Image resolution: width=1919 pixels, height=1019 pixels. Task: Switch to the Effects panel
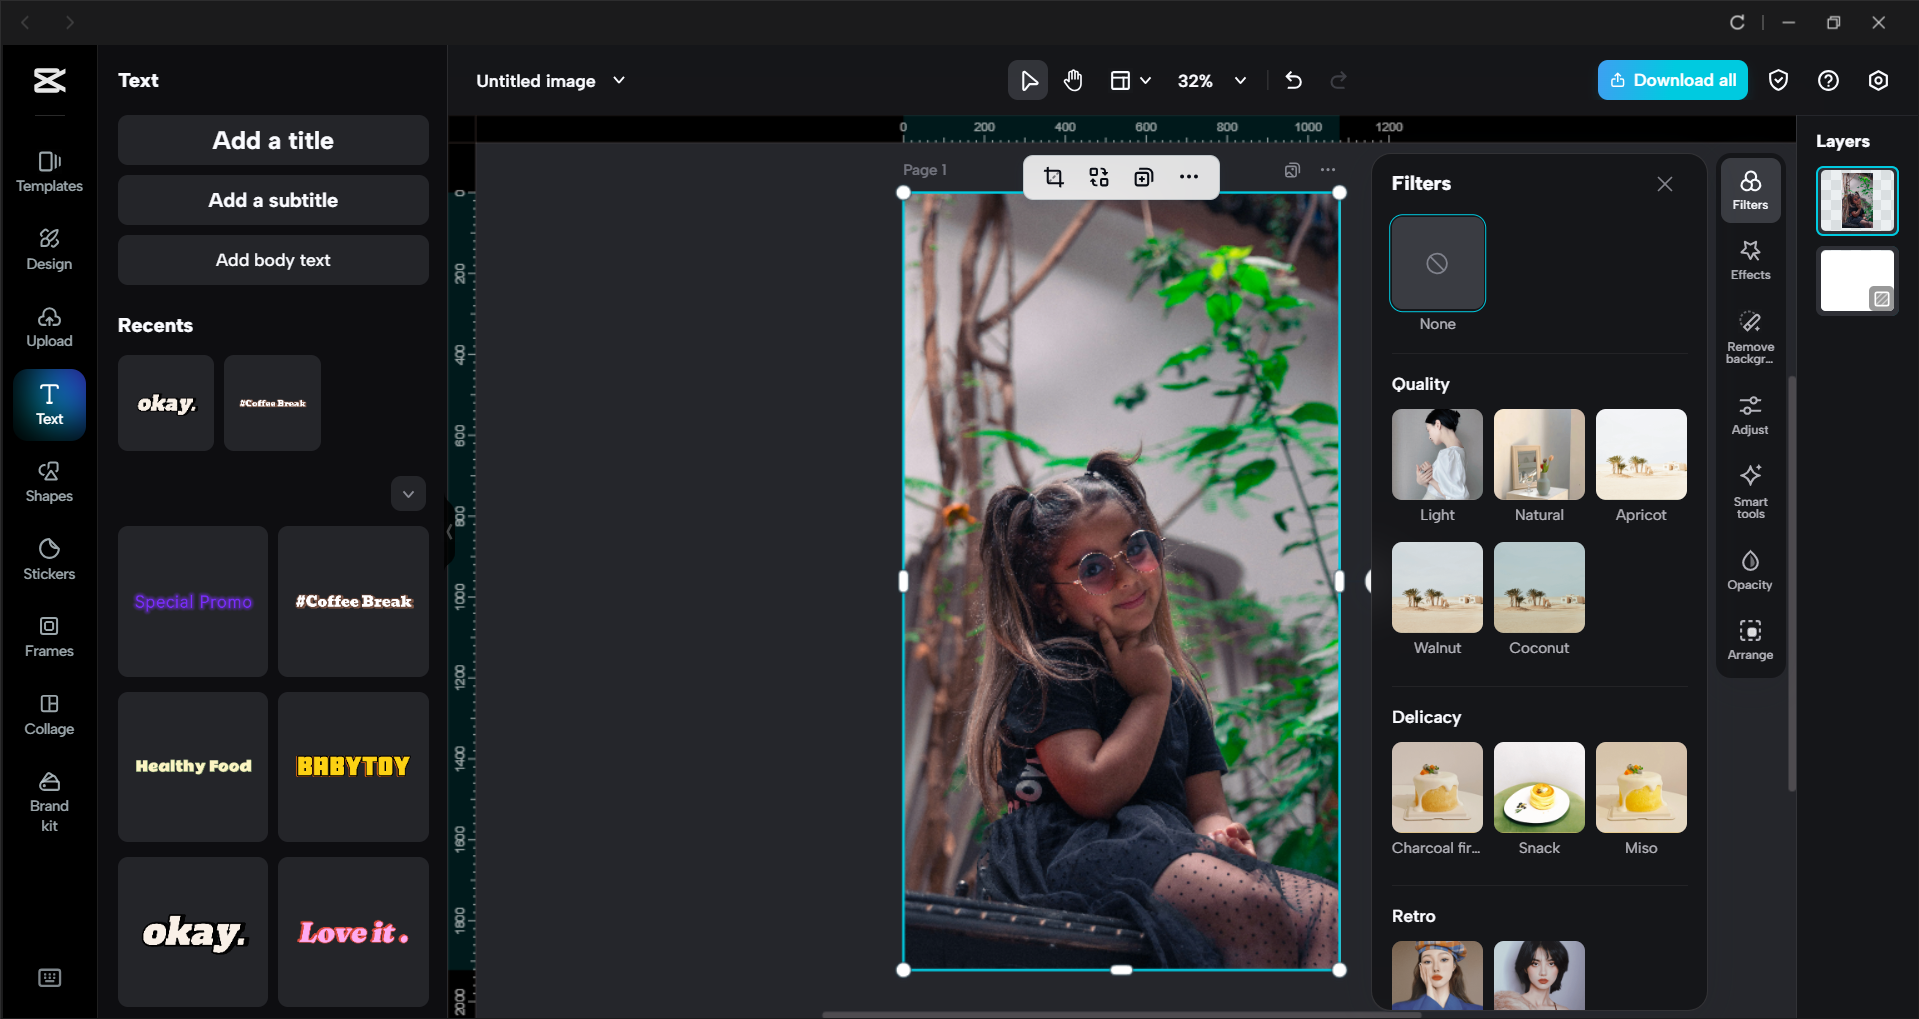coord(1749,259)
